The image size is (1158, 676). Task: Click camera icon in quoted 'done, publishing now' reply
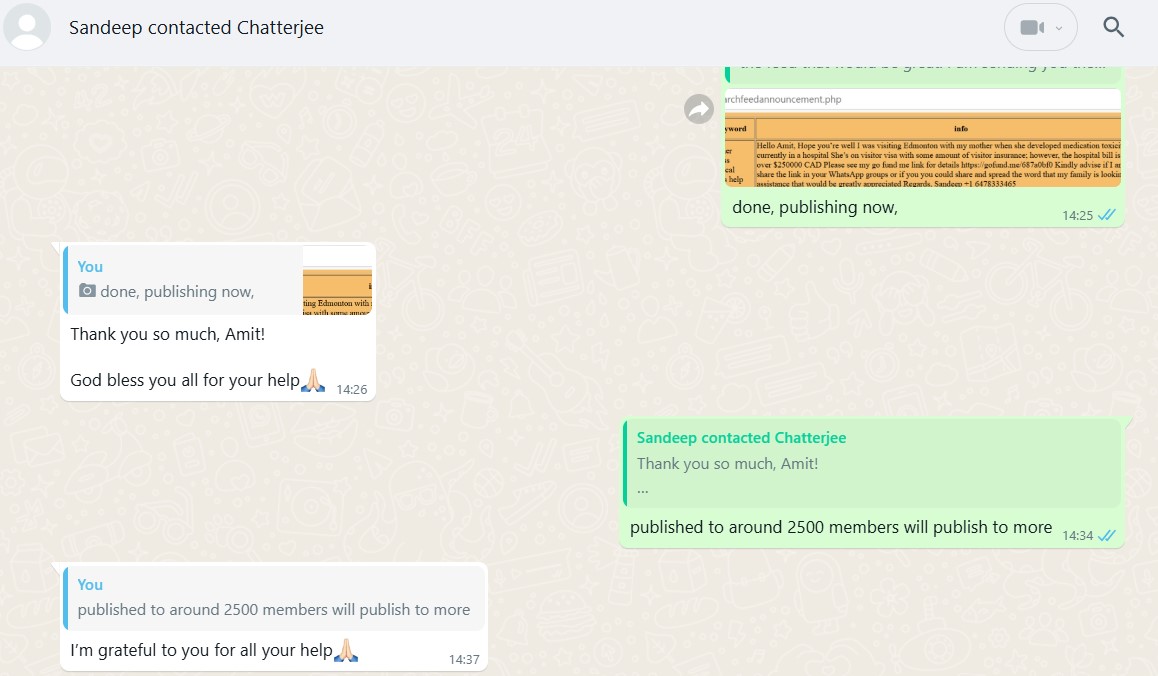tap(87, 292)
